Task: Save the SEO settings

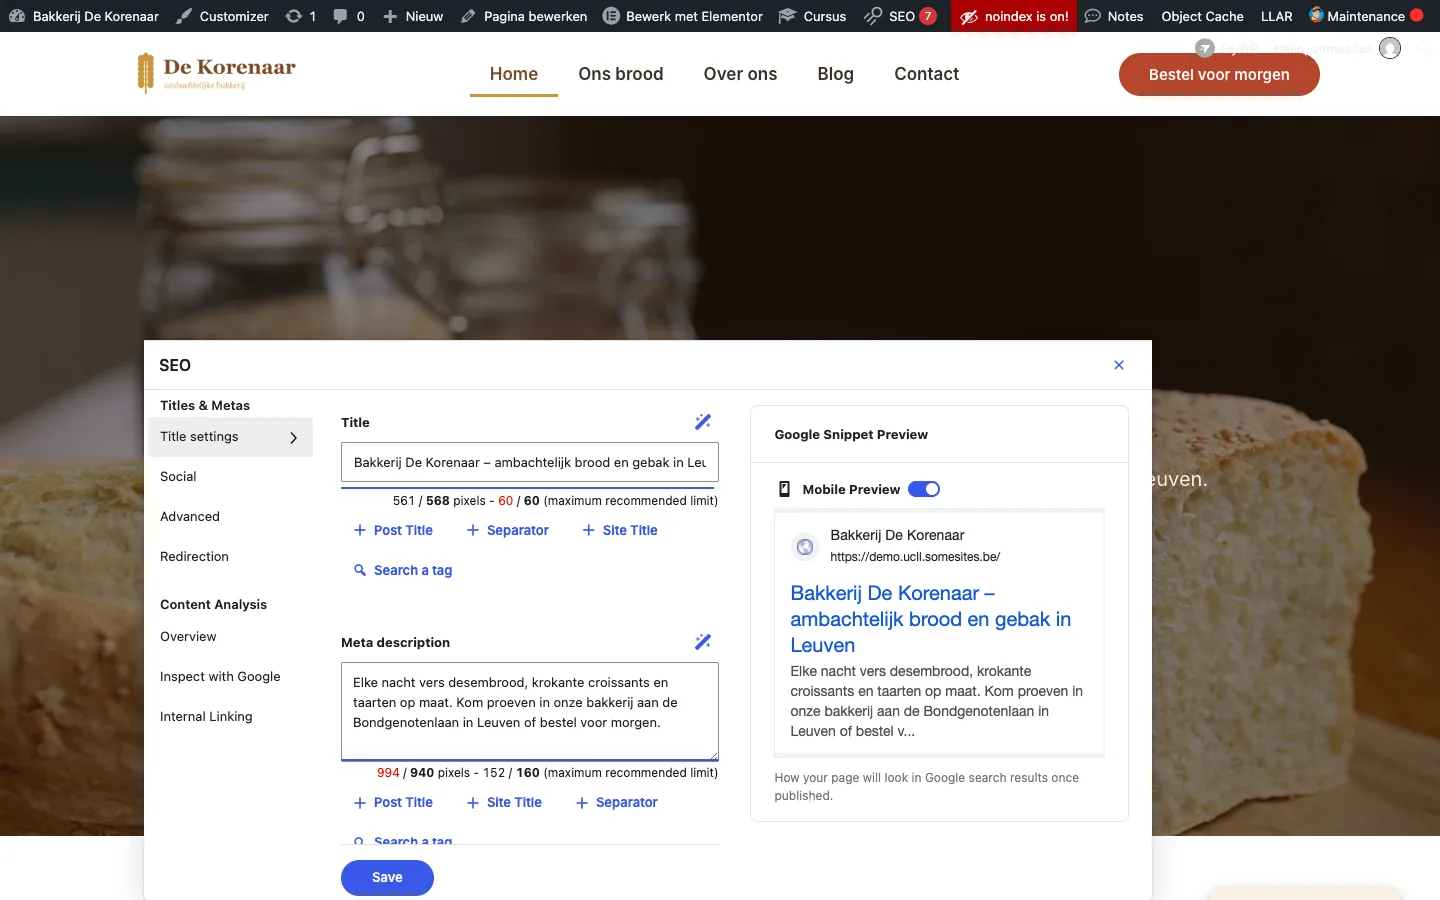Action: click(x=387, y=877)
